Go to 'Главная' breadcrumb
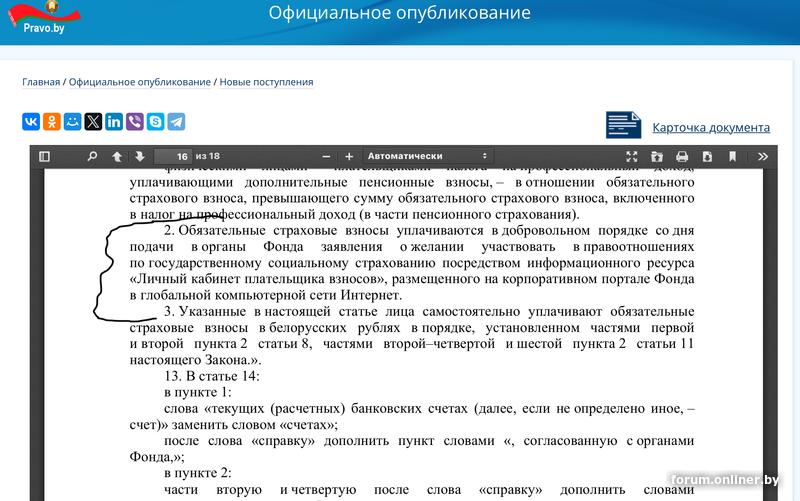This screenshot has height=501, width=800. click(x=41, y=82)
